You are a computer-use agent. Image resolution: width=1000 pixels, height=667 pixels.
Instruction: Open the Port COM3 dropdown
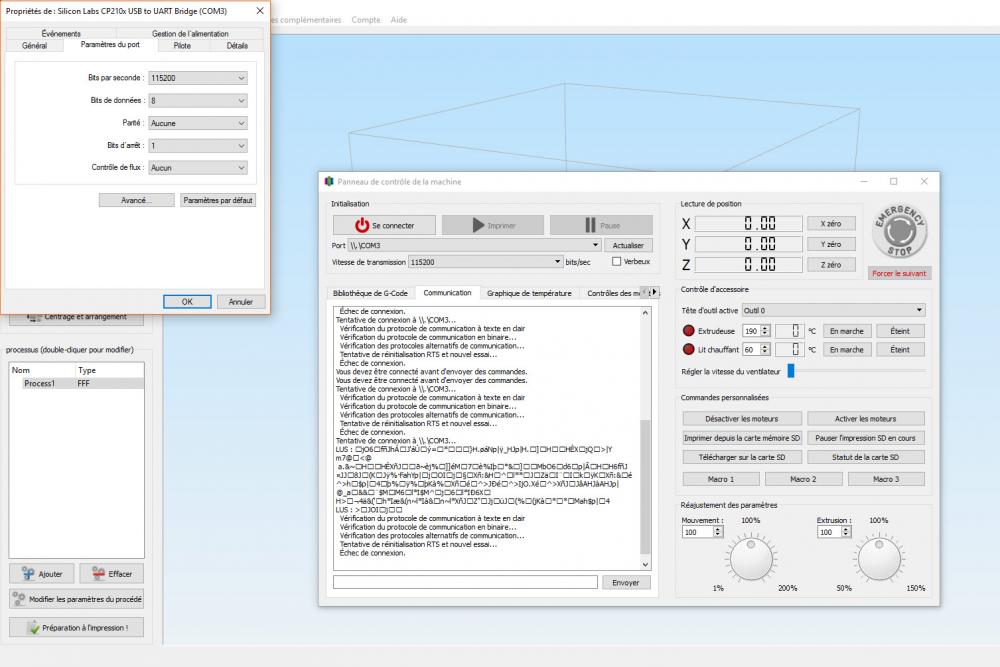474,245
